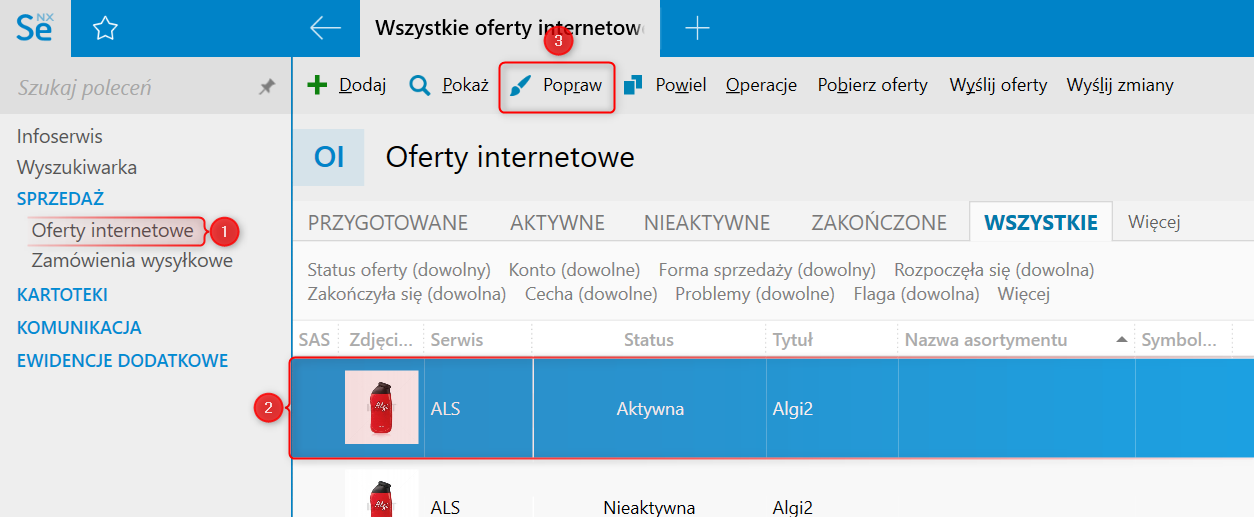
Task: Open the Konto (dowolne) filter
Action: coord(574,270)
